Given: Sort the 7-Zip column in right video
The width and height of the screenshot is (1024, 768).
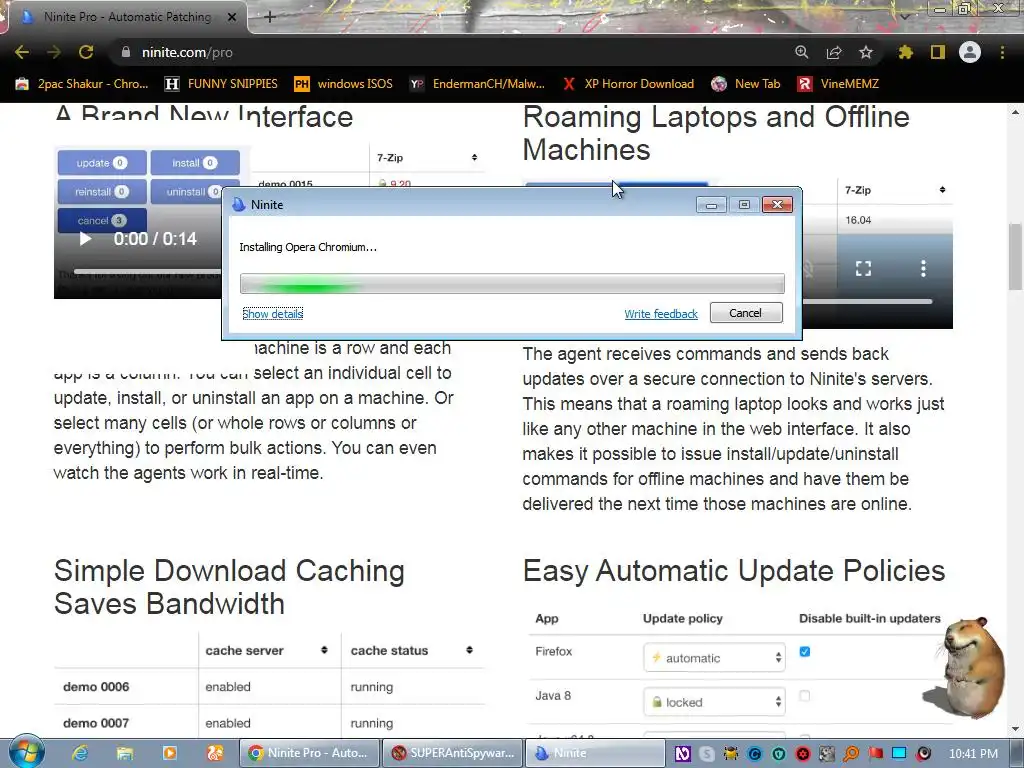Looking at the screenshot, I should click(x=942, y=190).
